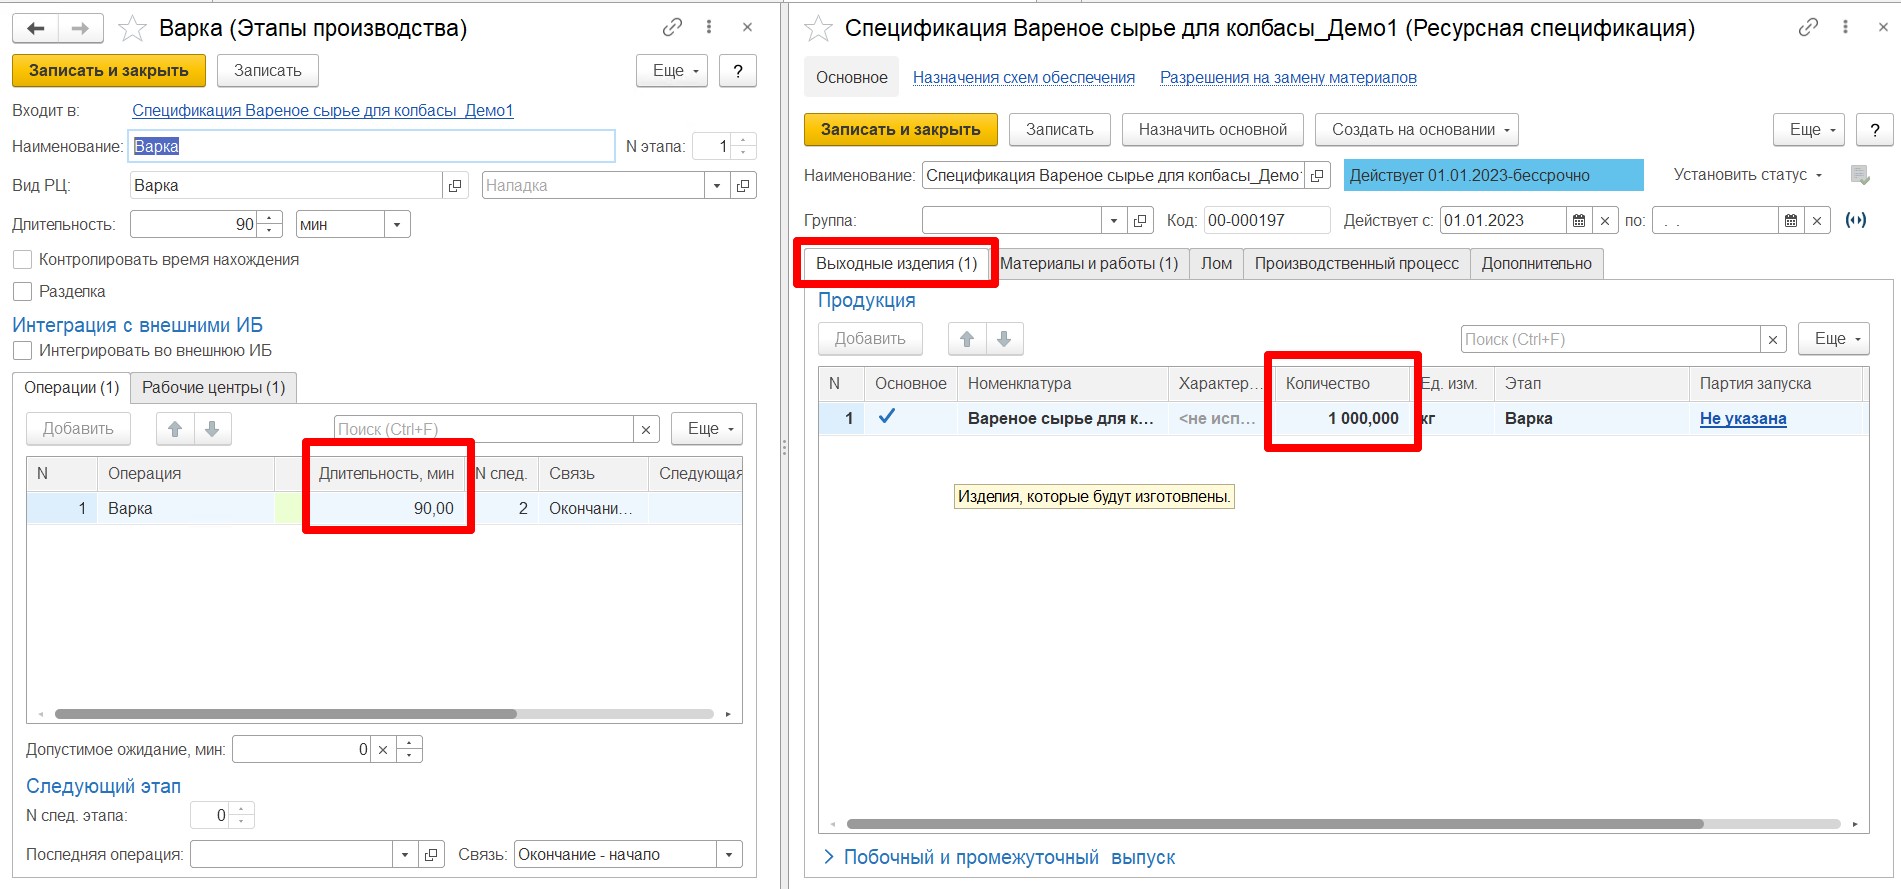Switch to Материалы и работы tab

pyautogui.click(x=1089, y=264)
